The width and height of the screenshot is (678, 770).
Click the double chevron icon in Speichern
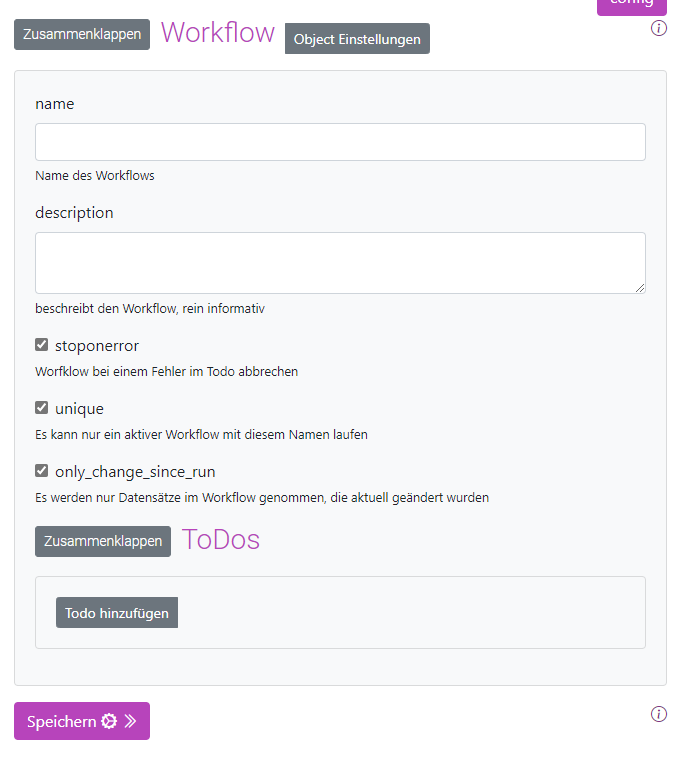point(130,721)
